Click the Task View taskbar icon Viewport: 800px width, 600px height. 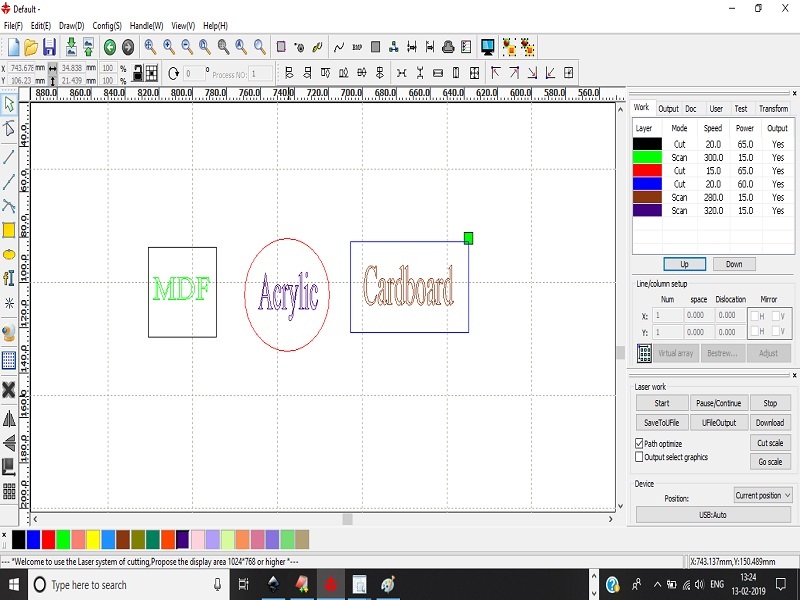[243, 584]
